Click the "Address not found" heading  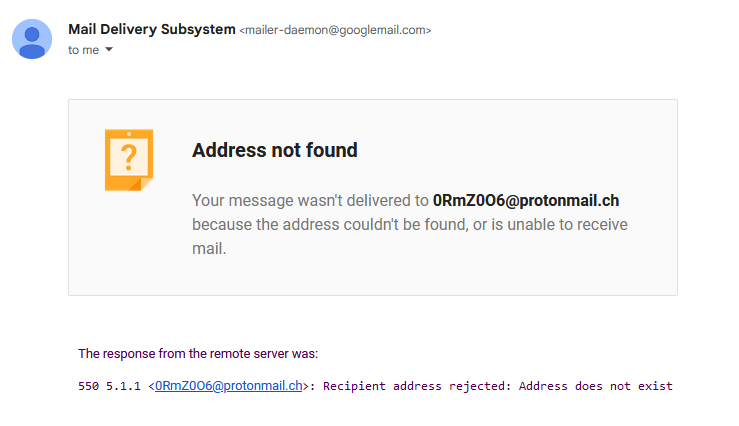(x=275, y=150)
